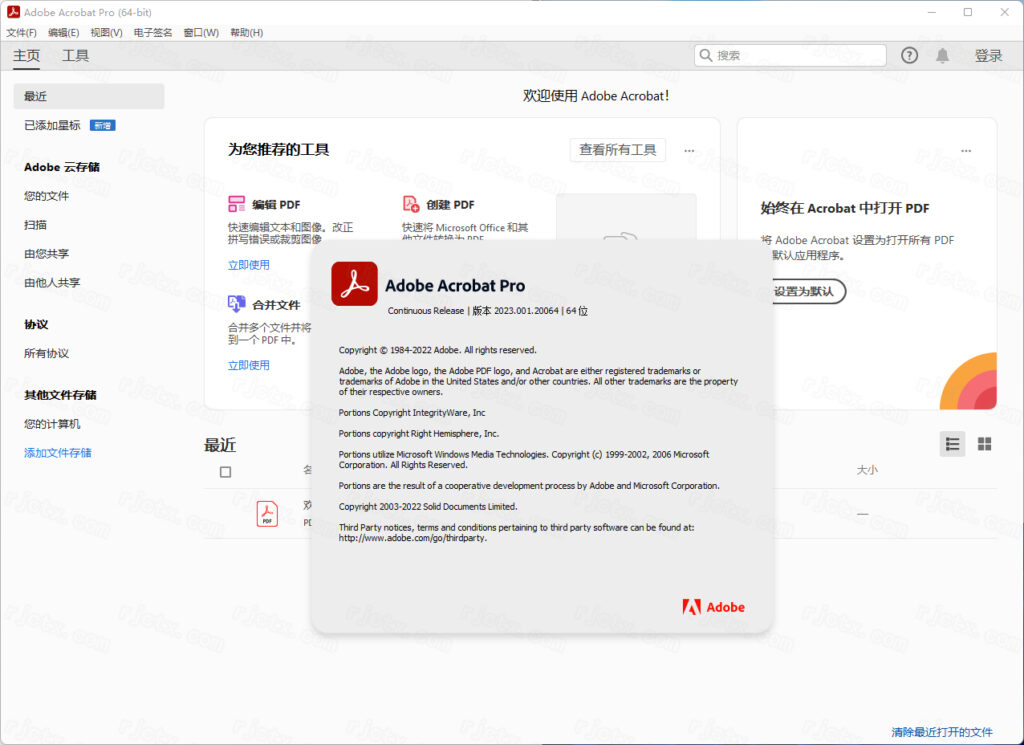This screenshot has width=1024, height=745.
Task: Open 您的计算机 in the sidebar
Action: tap(52, 424)
